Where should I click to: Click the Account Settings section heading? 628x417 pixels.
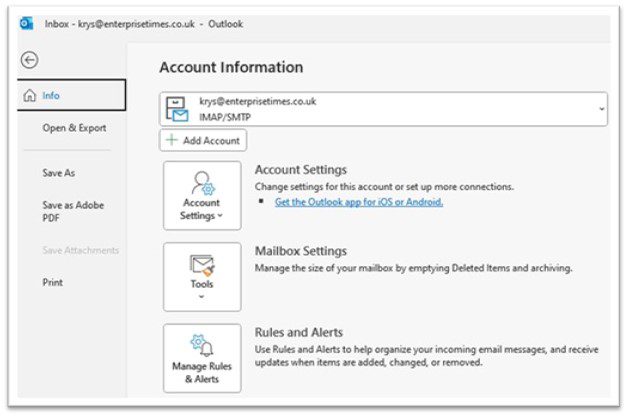coord(301,169)
